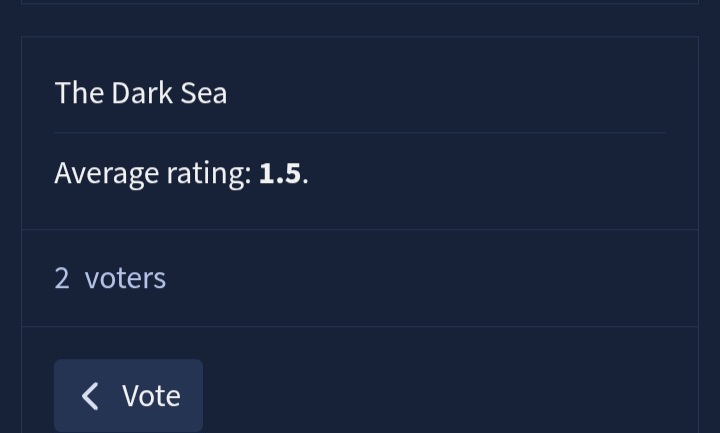
Task: Click the empty area right of The Dark Sea
Action: pyautogui.click(x=450, y=93)
